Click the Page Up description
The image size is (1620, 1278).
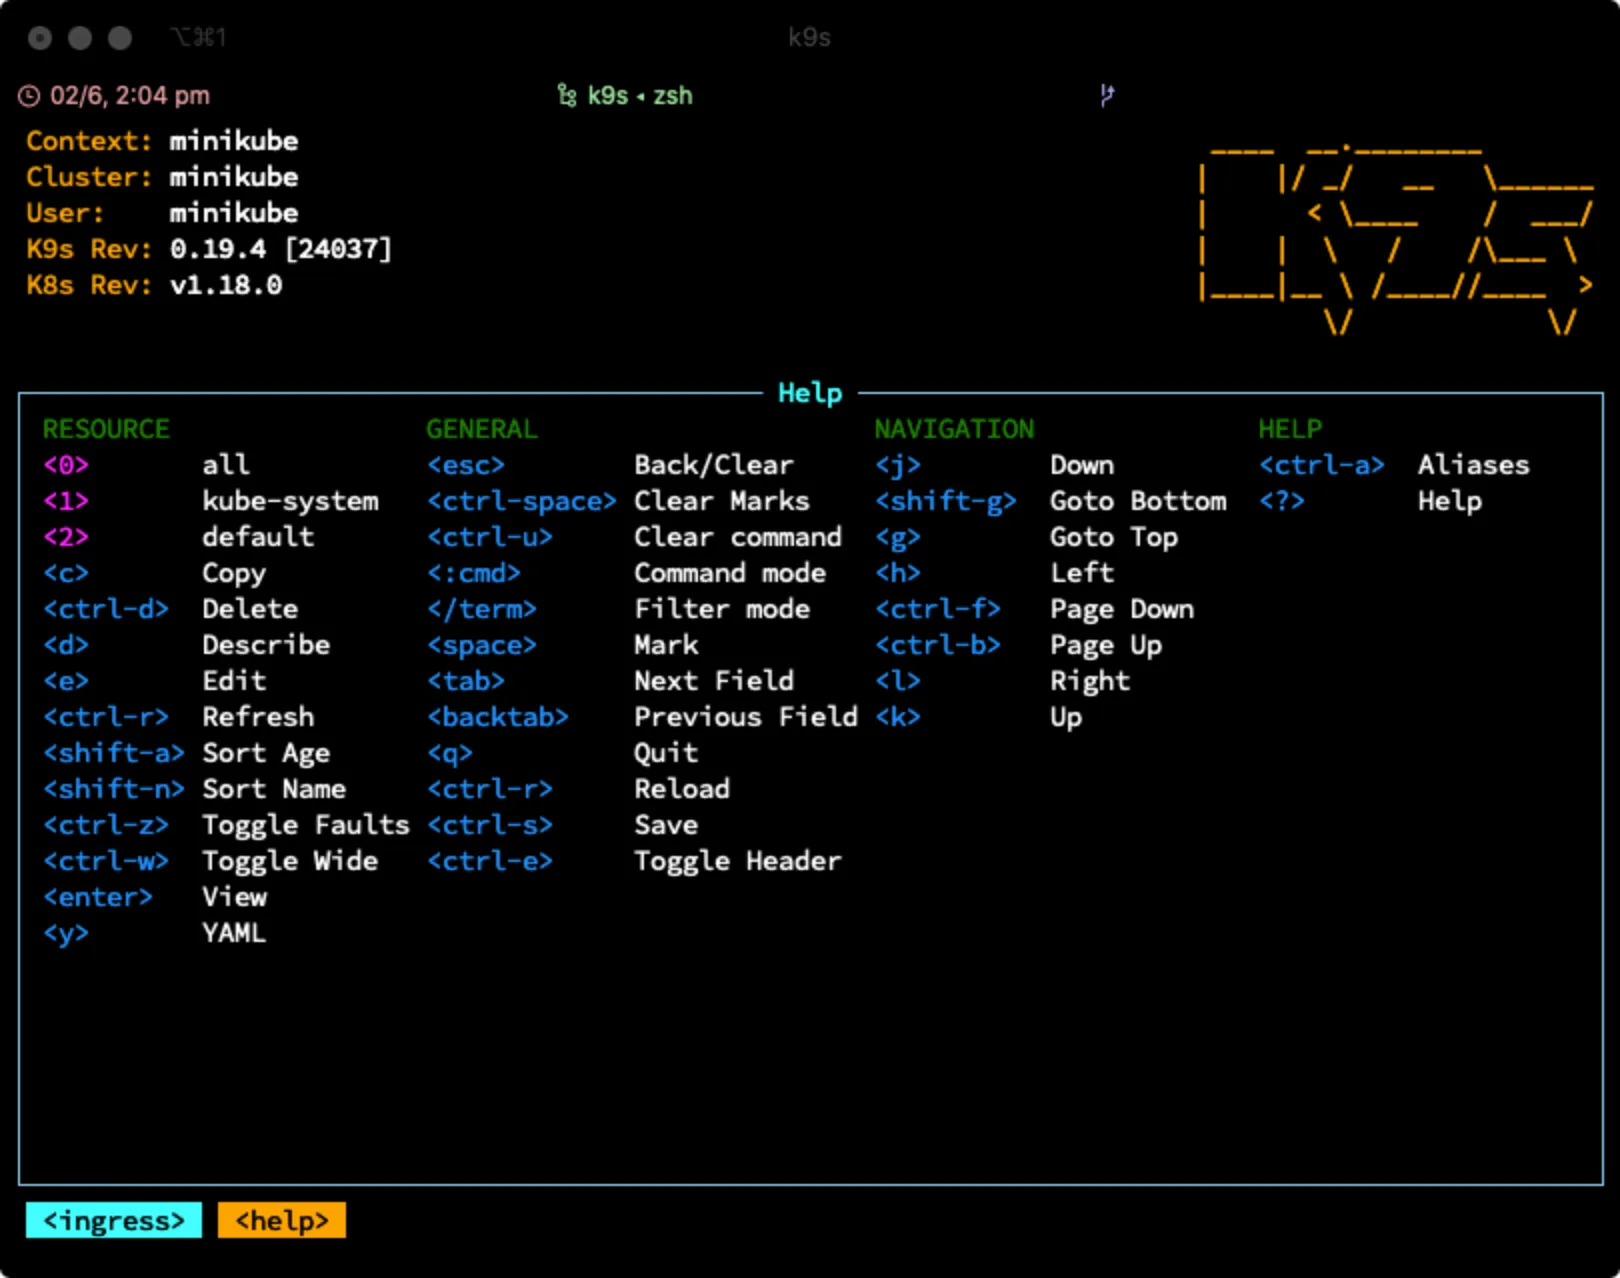1106,645
